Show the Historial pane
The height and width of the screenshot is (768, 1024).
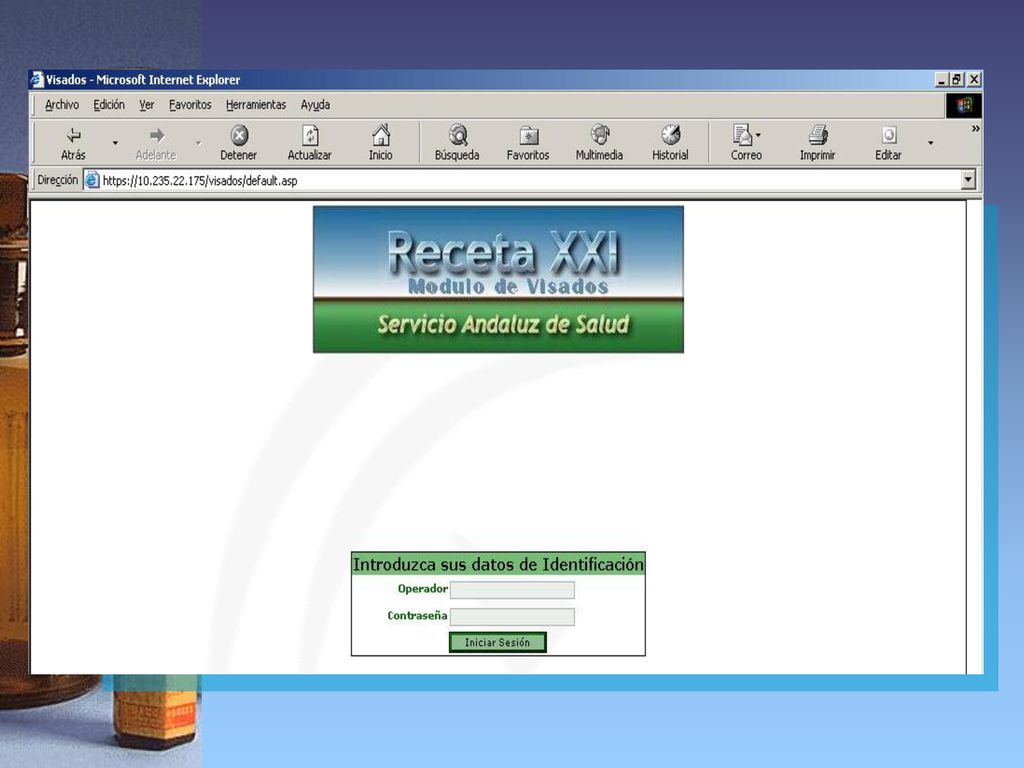coord(671,143)
